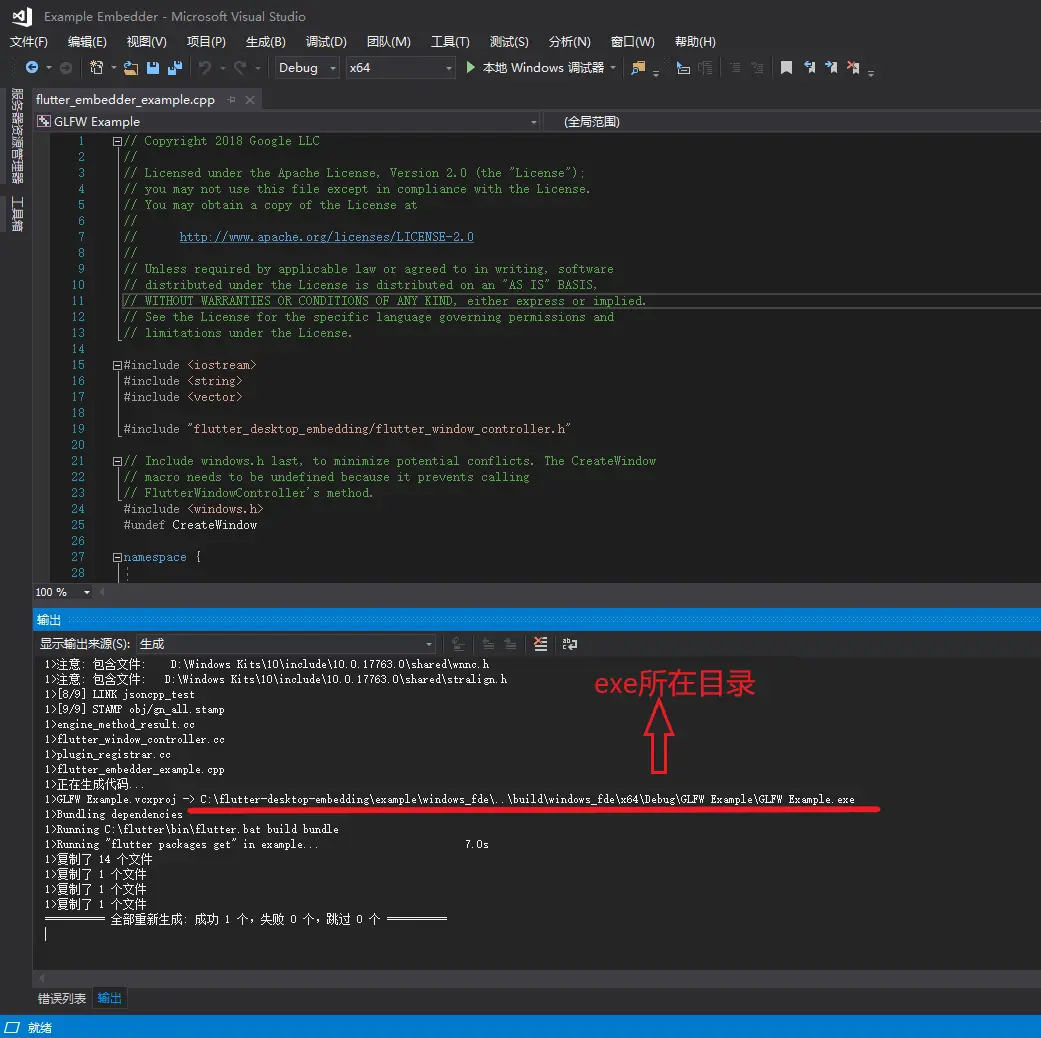Open the 生成(B) menu

point(266,42)
